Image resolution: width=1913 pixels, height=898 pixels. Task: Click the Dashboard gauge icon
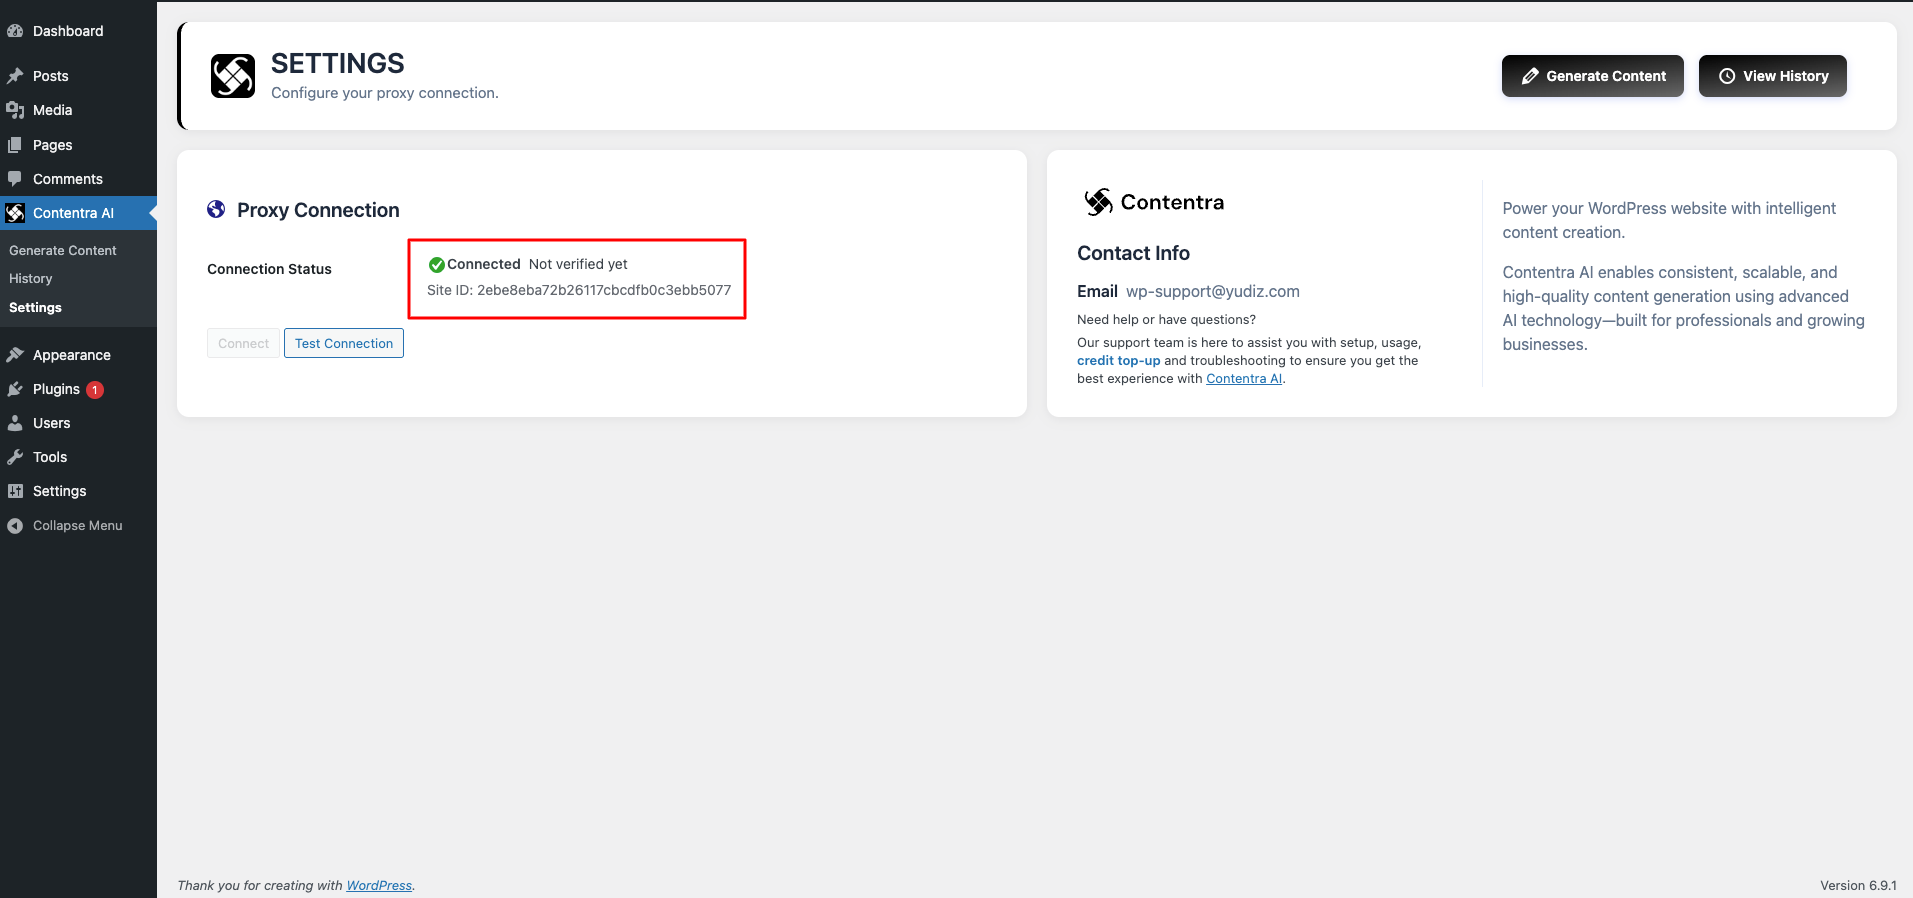pos(15,31)
